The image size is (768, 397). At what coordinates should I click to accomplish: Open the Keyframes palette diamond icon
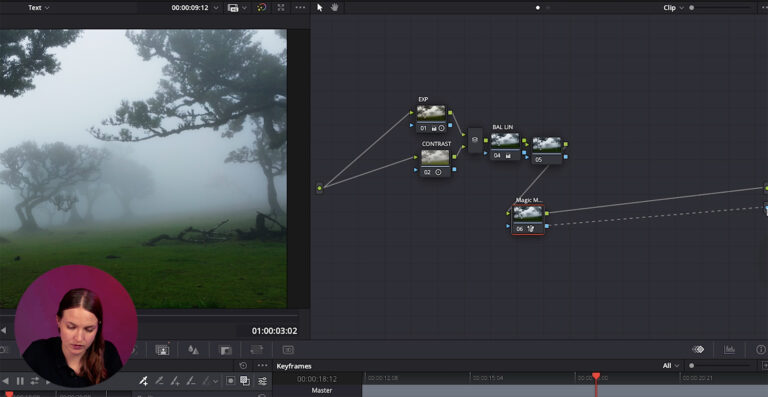click(x=698, y=350)
